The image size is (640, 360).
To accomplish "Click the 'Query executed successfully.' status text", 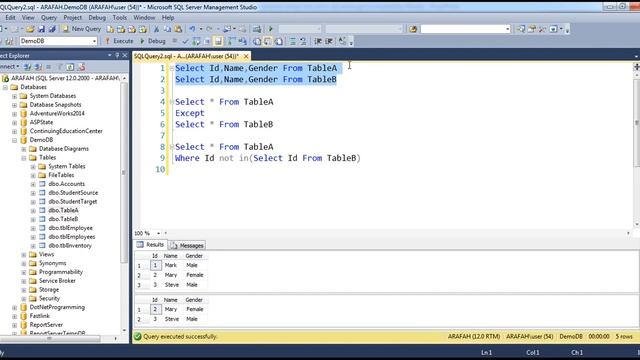I will tap(180, 337).
